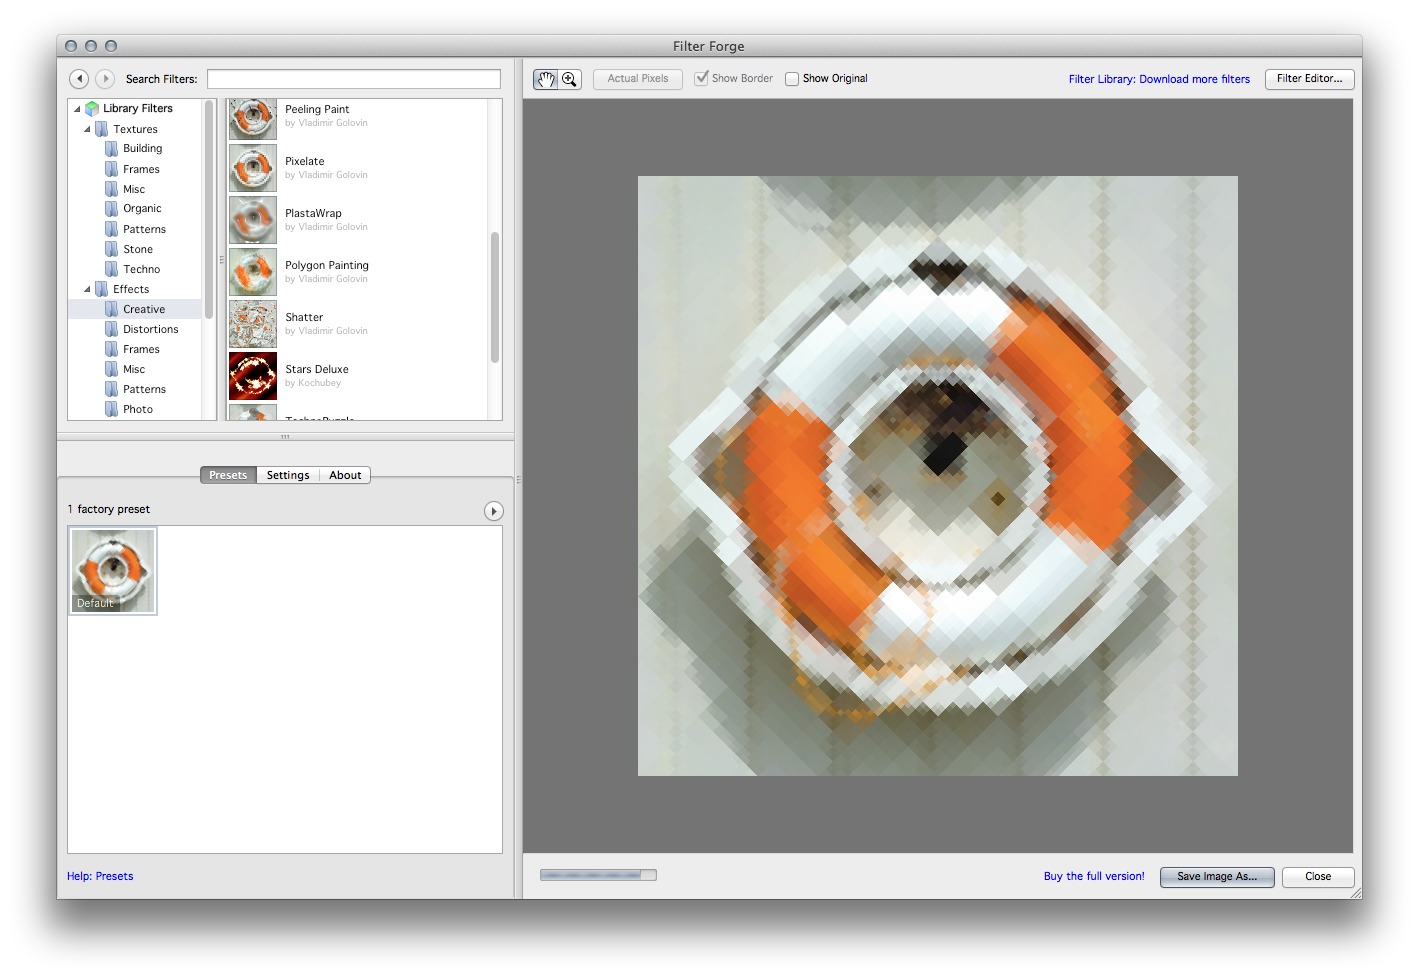Click the forward navigation arrow
Viewport: 1419px width, 978px height.
click(105, 79)
